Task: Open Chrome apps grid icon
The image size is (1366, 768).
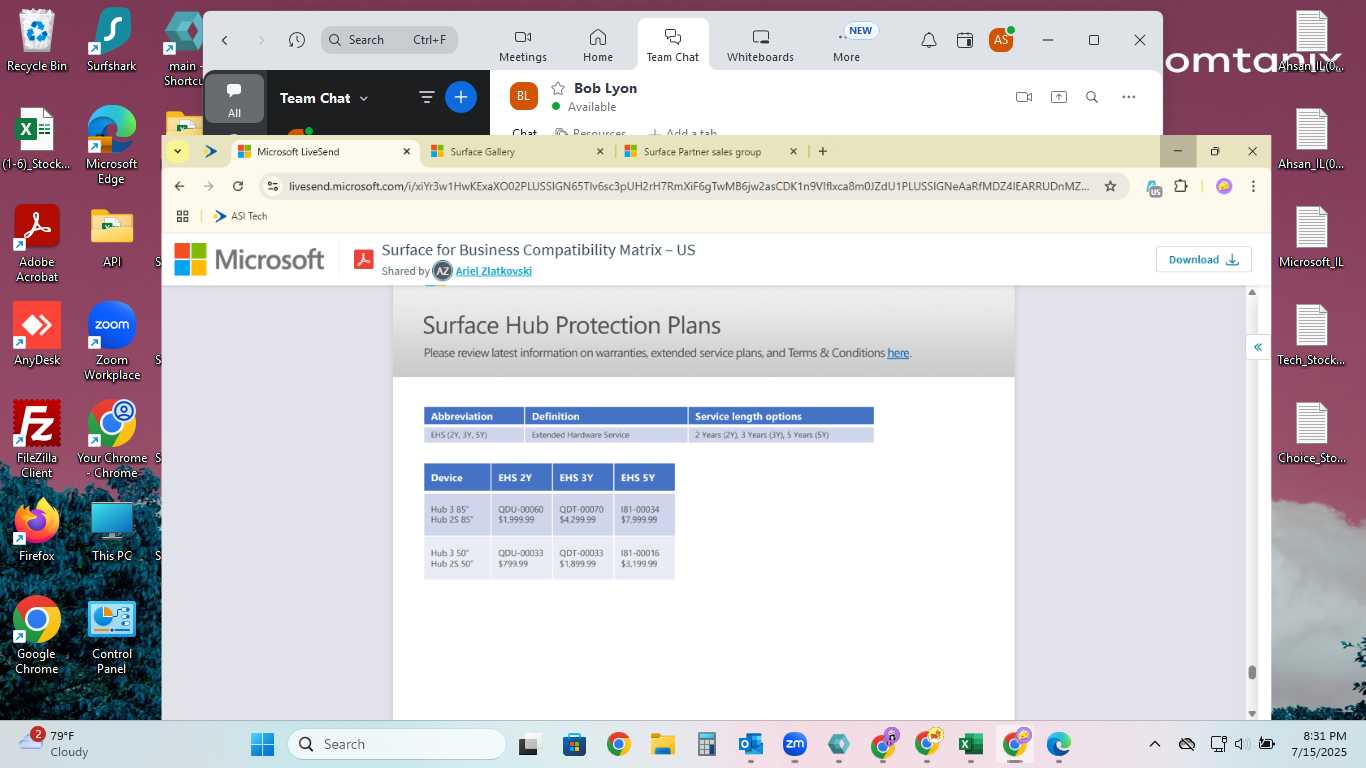Action: [182, 216]
